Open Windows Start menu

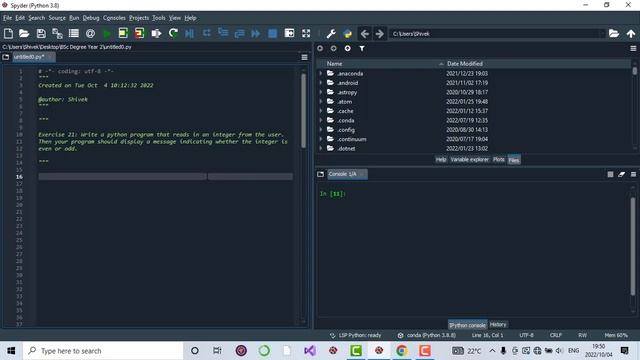pos(11,351)
